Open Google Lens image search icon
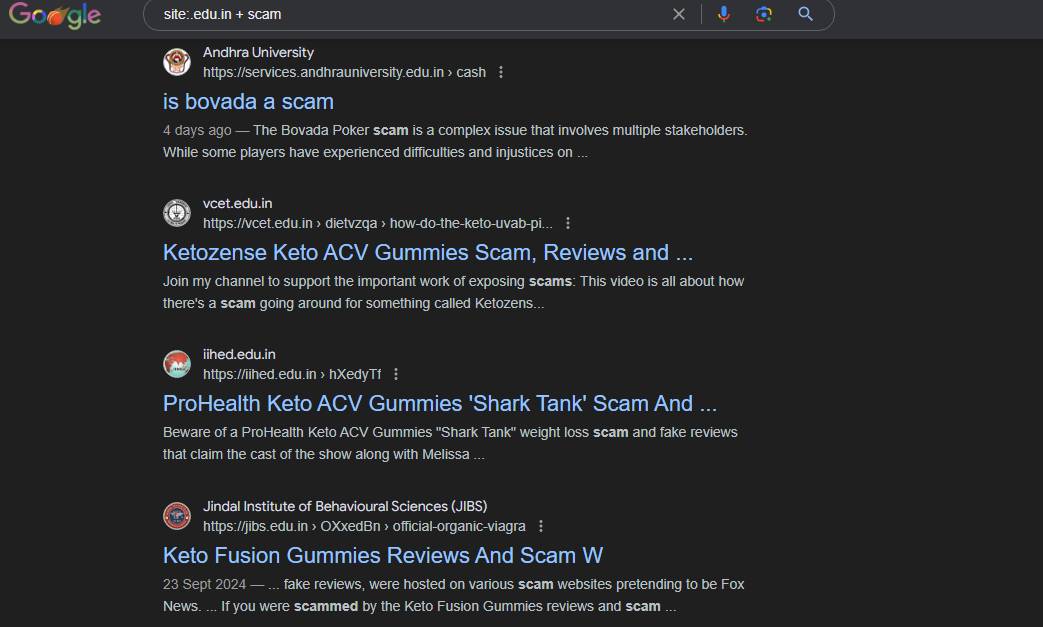 coord(764,14)
